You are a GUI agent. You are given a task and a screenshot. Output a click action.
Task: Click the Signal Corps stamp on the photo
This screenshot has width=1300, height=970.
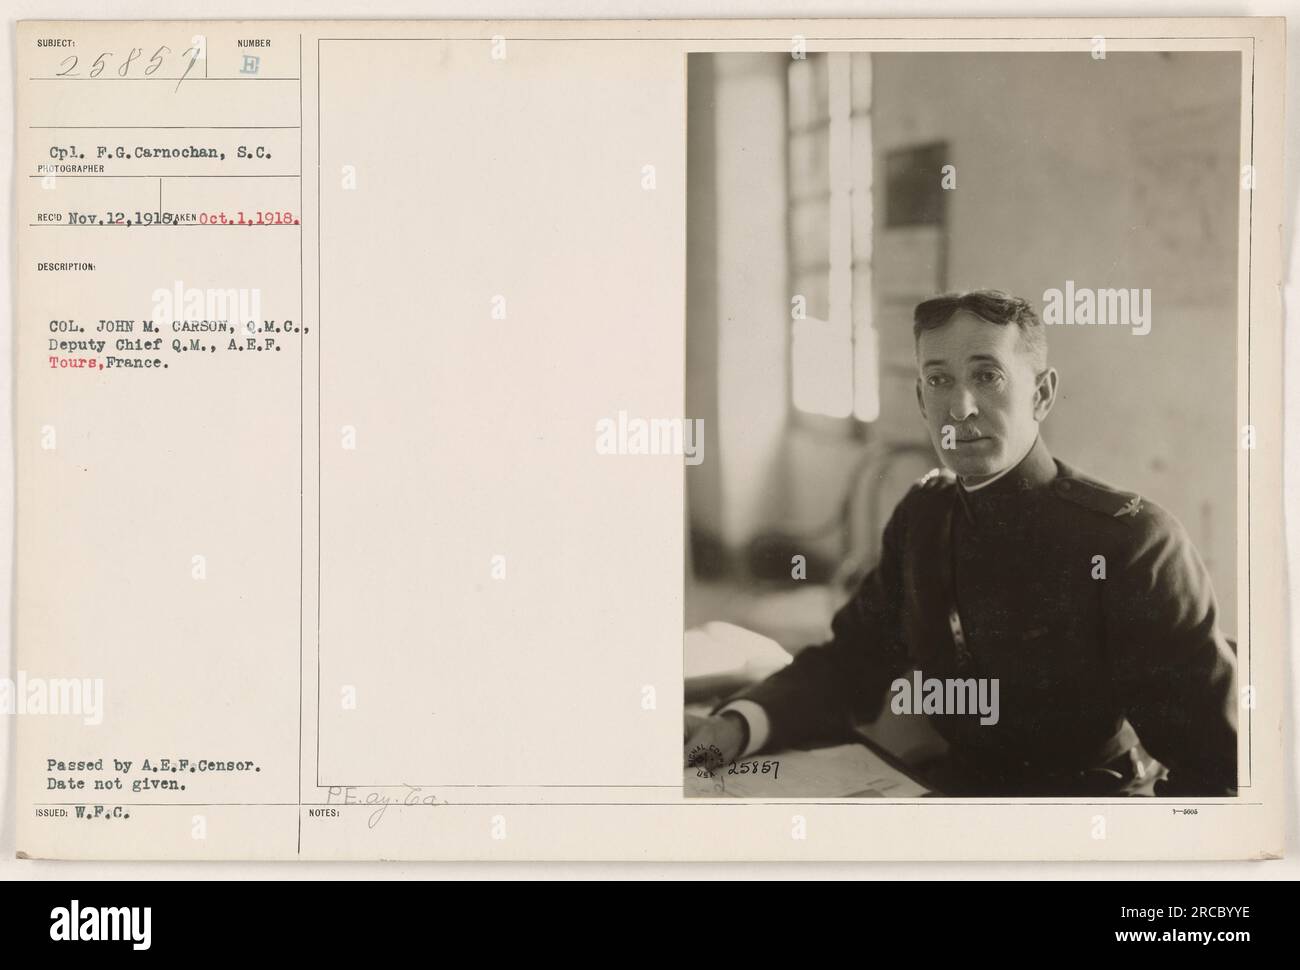pyautogui.click(x=706, y=760)
